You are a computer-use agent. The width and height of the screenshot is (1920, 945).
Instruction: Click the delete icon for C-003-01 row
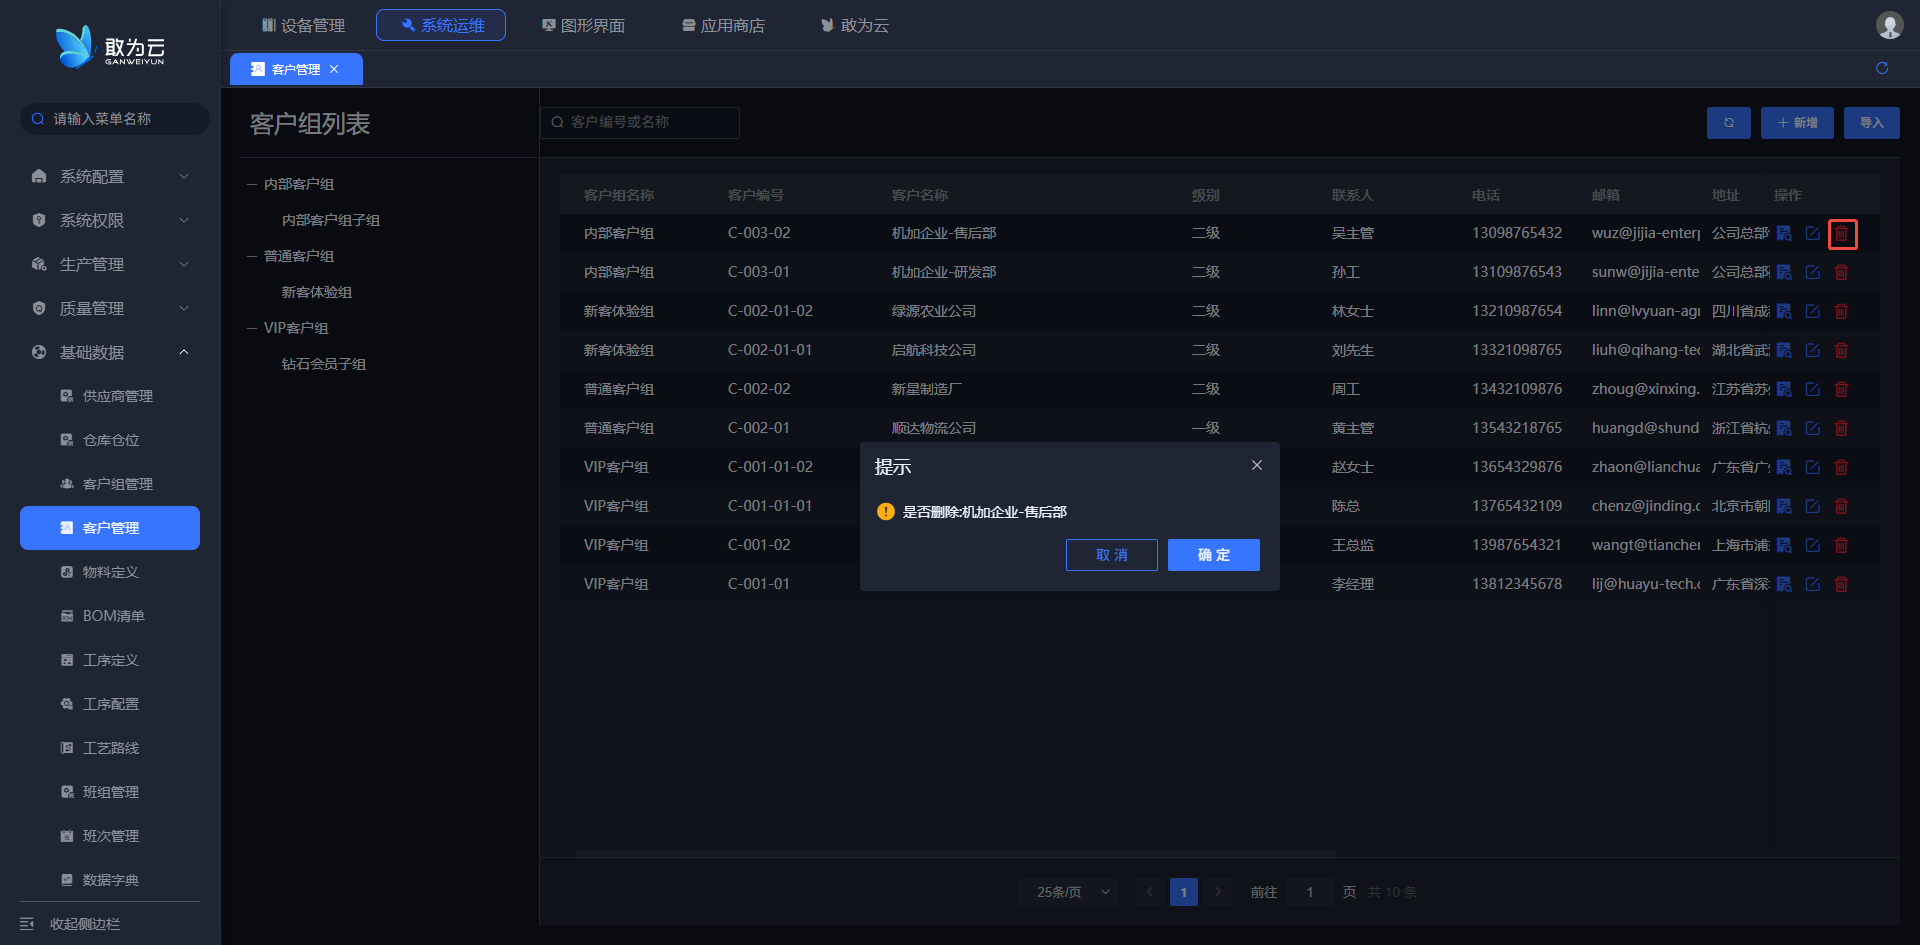[1841, 272]
